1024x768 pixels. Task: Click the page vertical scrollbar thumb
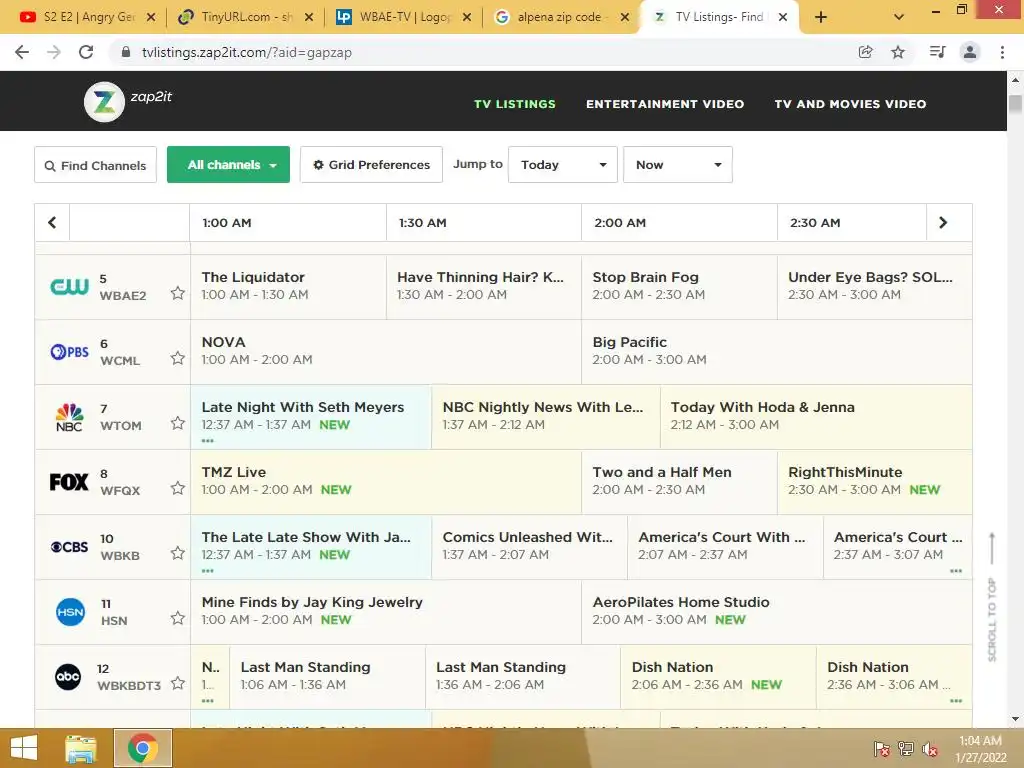point(1015,104)
